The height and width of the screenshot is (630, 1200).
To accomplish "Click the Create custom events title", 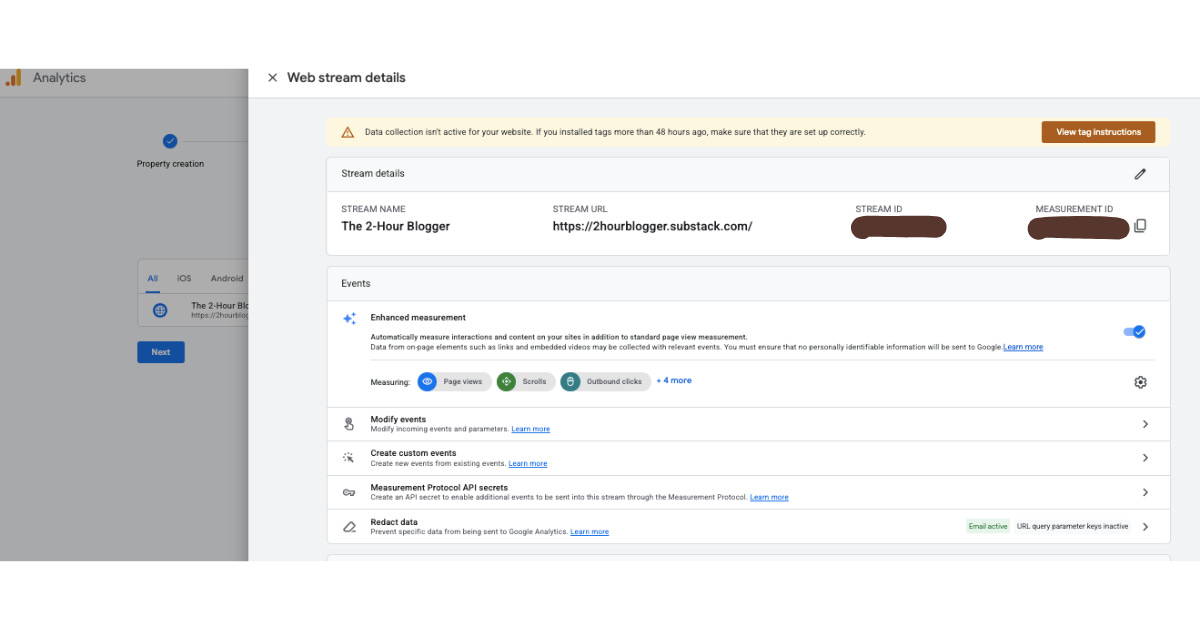I will (413, 453).
